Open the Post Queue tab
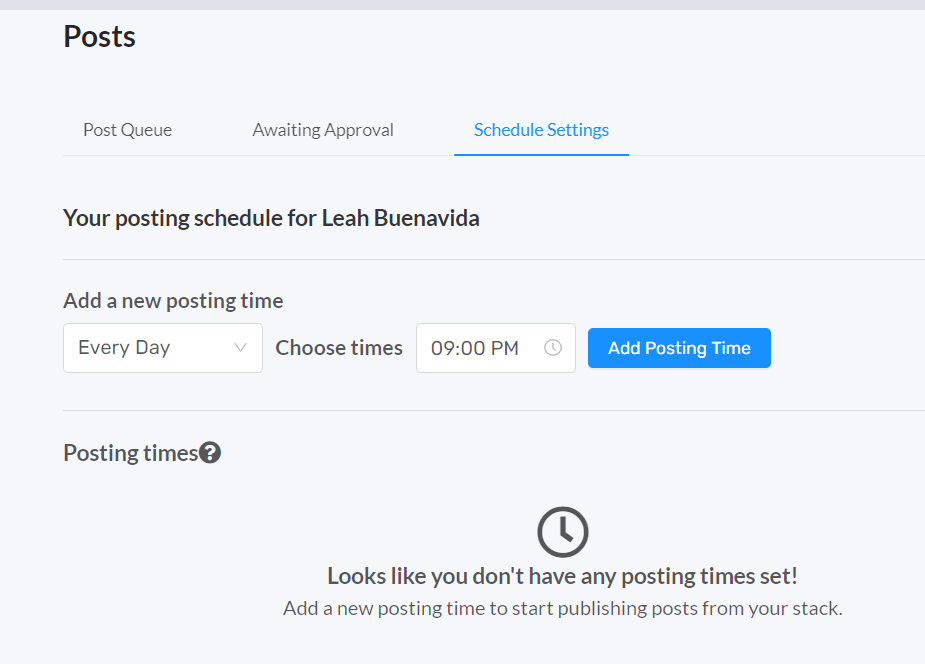 point(127,130)
